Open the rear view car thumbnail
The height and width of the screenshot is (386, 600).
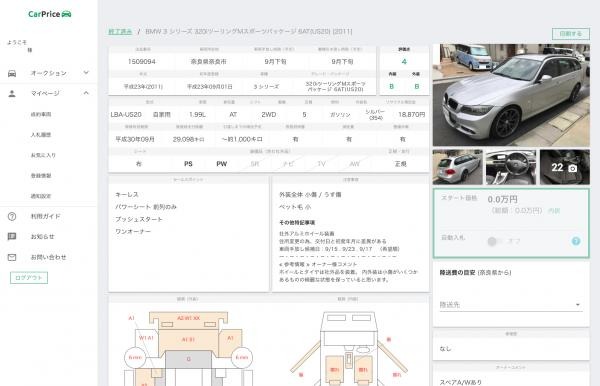pos(458,167)
